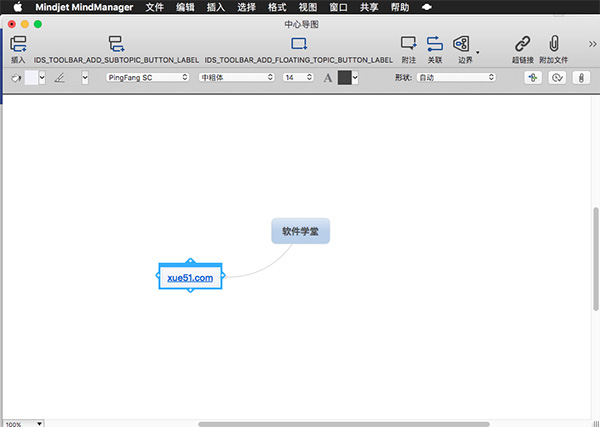
Task: Click the right handle of xue51.com topic
Action: [223, 275]
